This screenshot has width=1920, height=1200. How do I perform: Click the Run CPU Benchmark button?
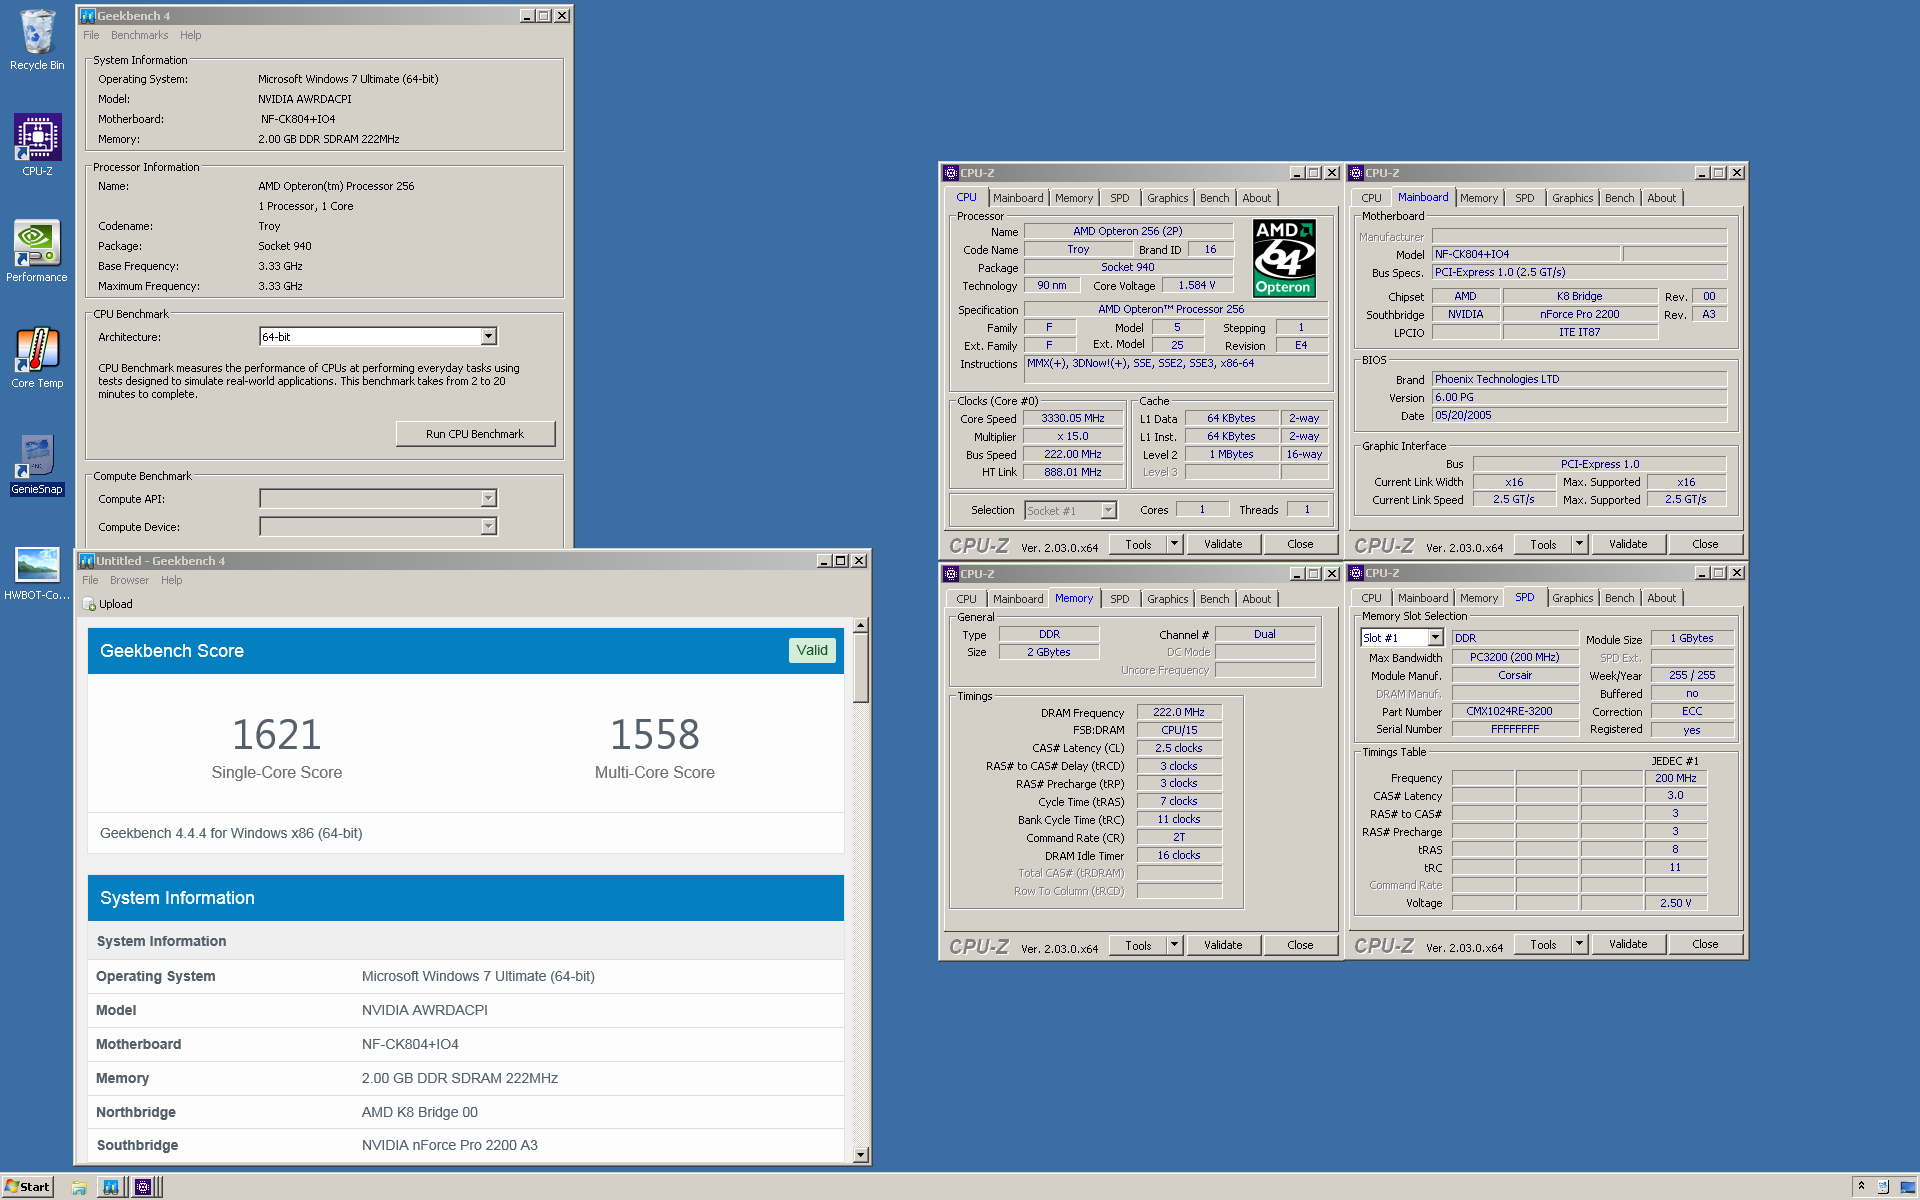click(475, 434)
